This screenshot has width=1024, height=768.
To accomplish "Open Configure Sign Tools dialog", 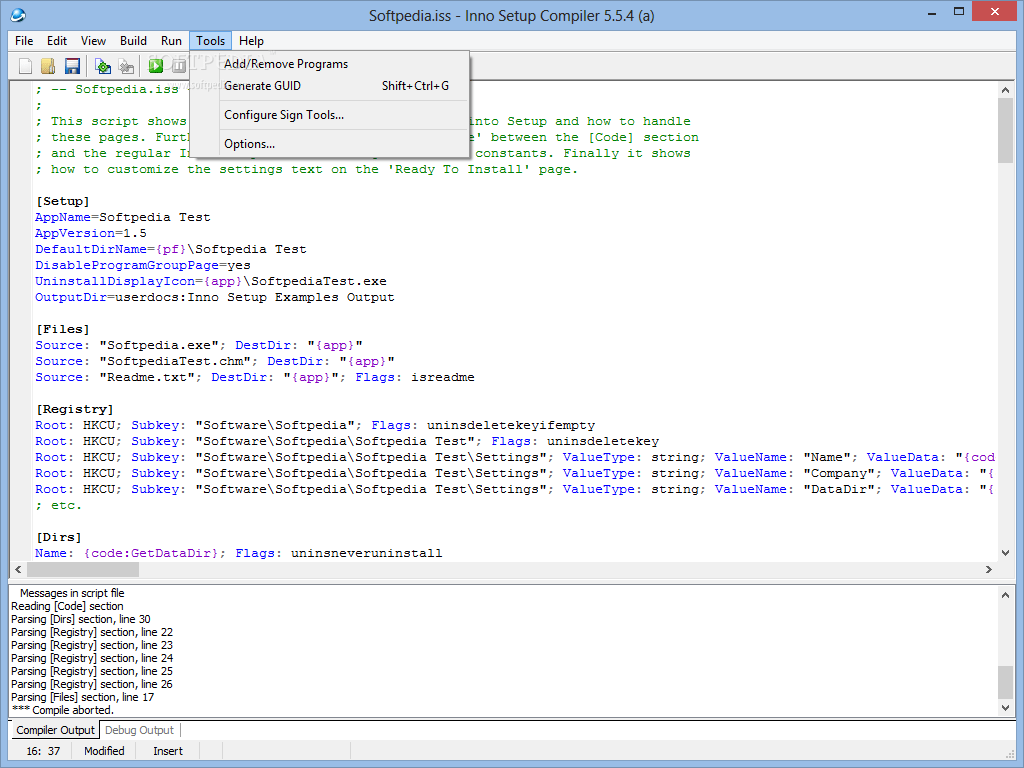I will 330,115.
